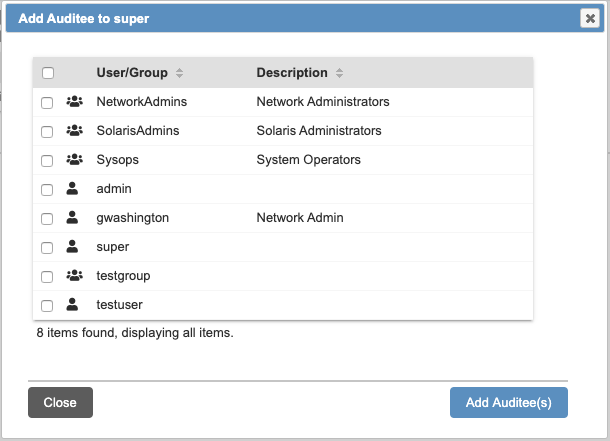Tick the super user checkbox
Image resolution: width=610 pixels, height=441 pixels.
point(47,248)
